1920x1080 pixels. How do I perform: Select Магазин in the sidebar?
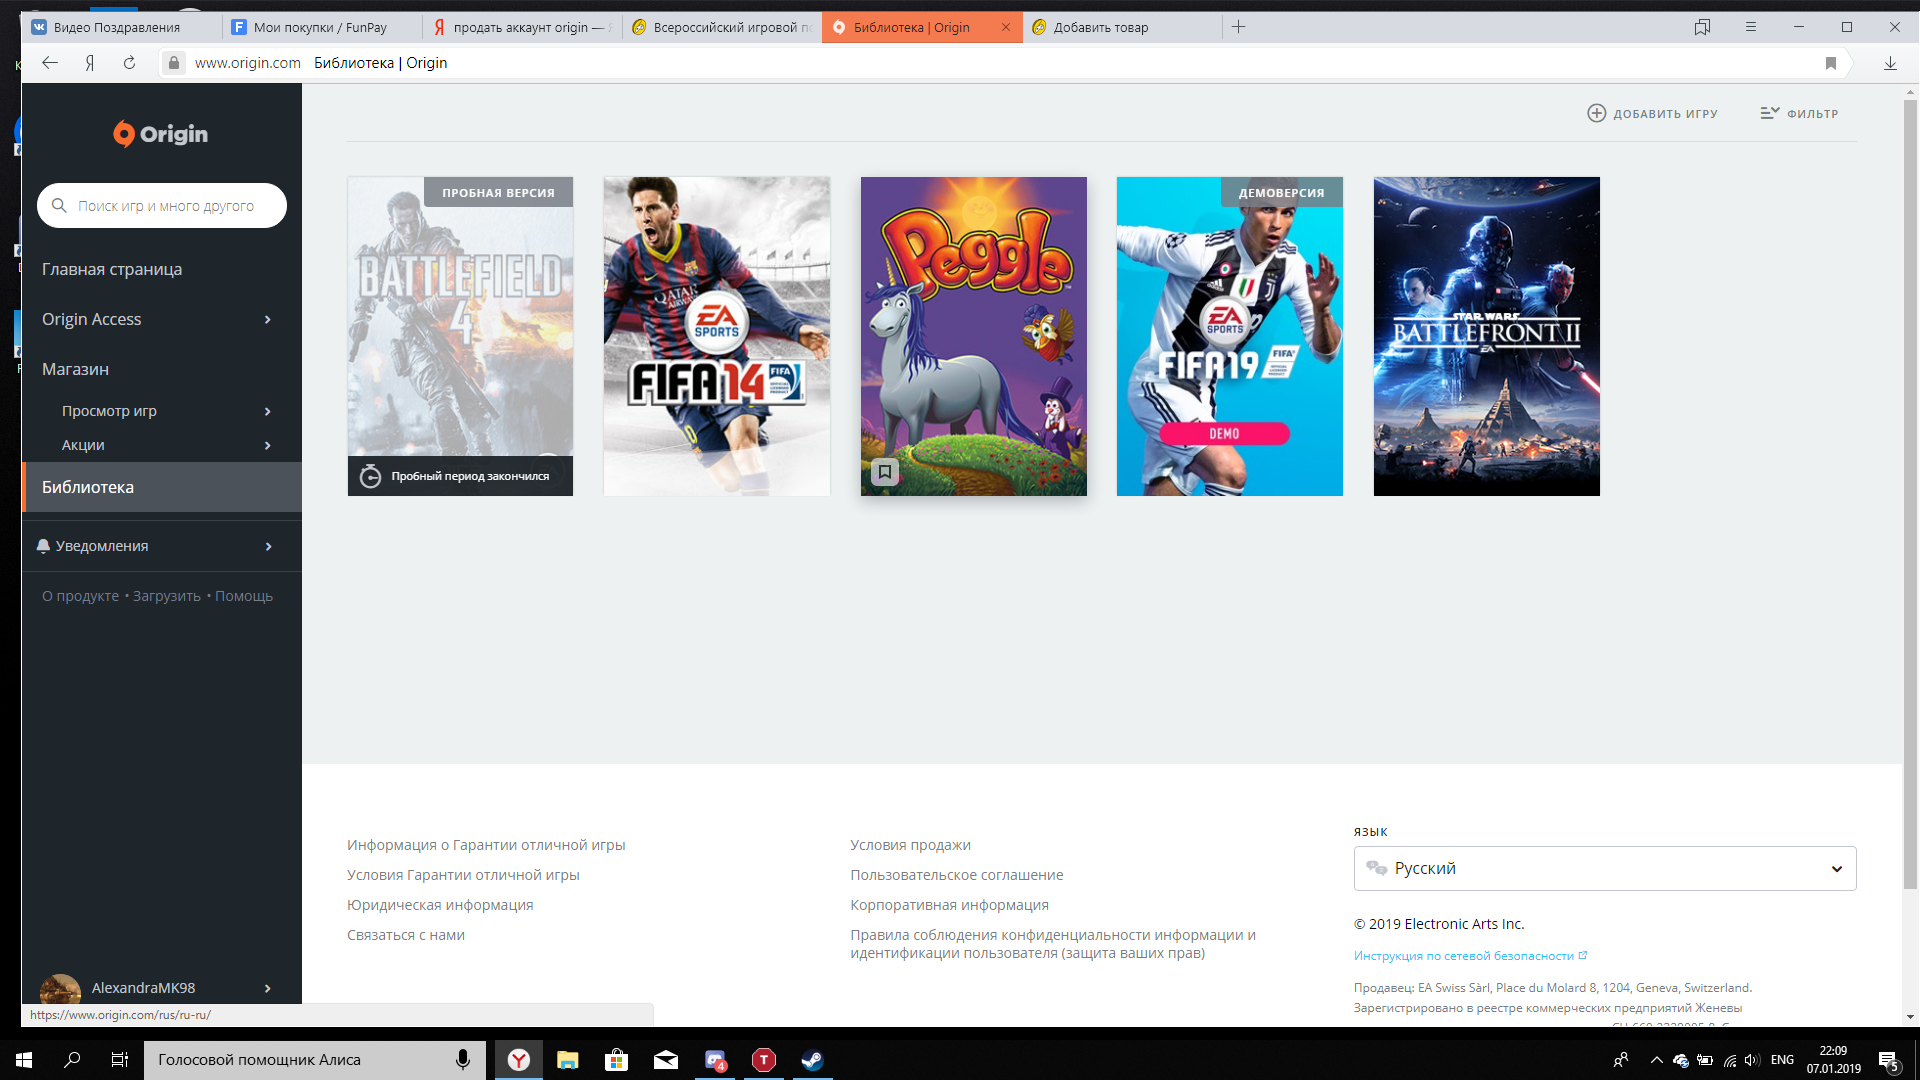coord(75,369)
